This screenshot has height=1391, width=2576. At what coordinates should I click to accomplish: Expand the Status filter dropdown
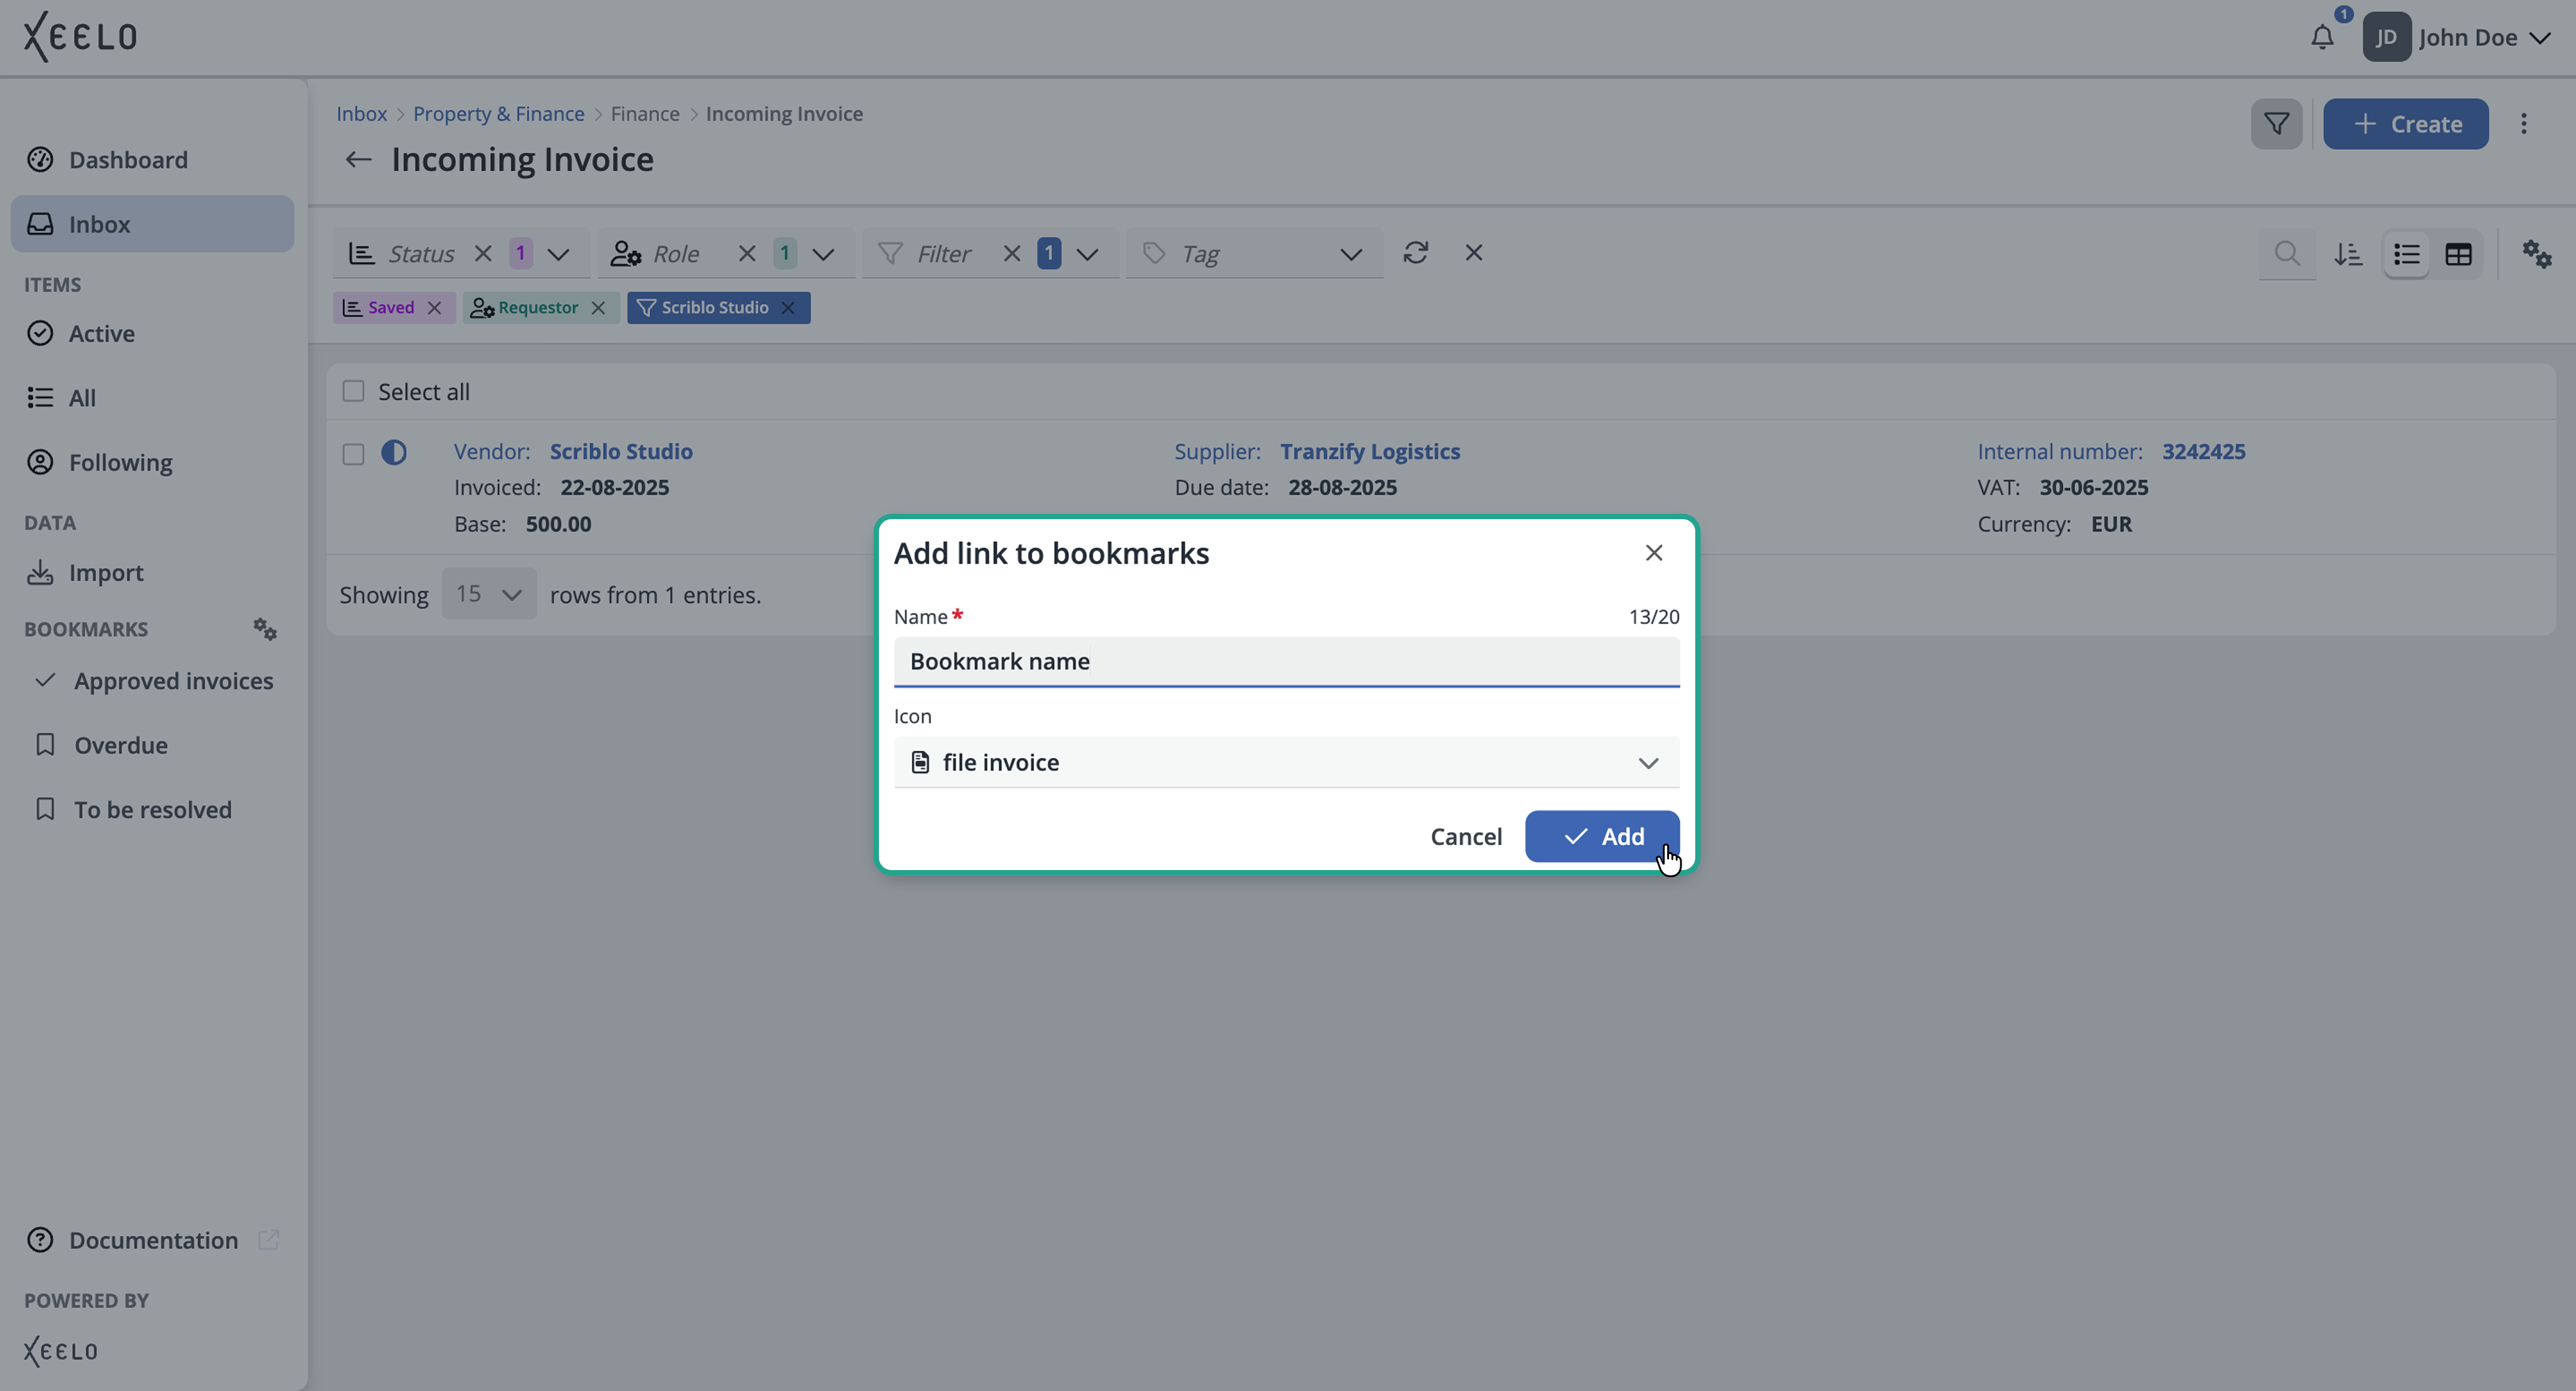559,254
